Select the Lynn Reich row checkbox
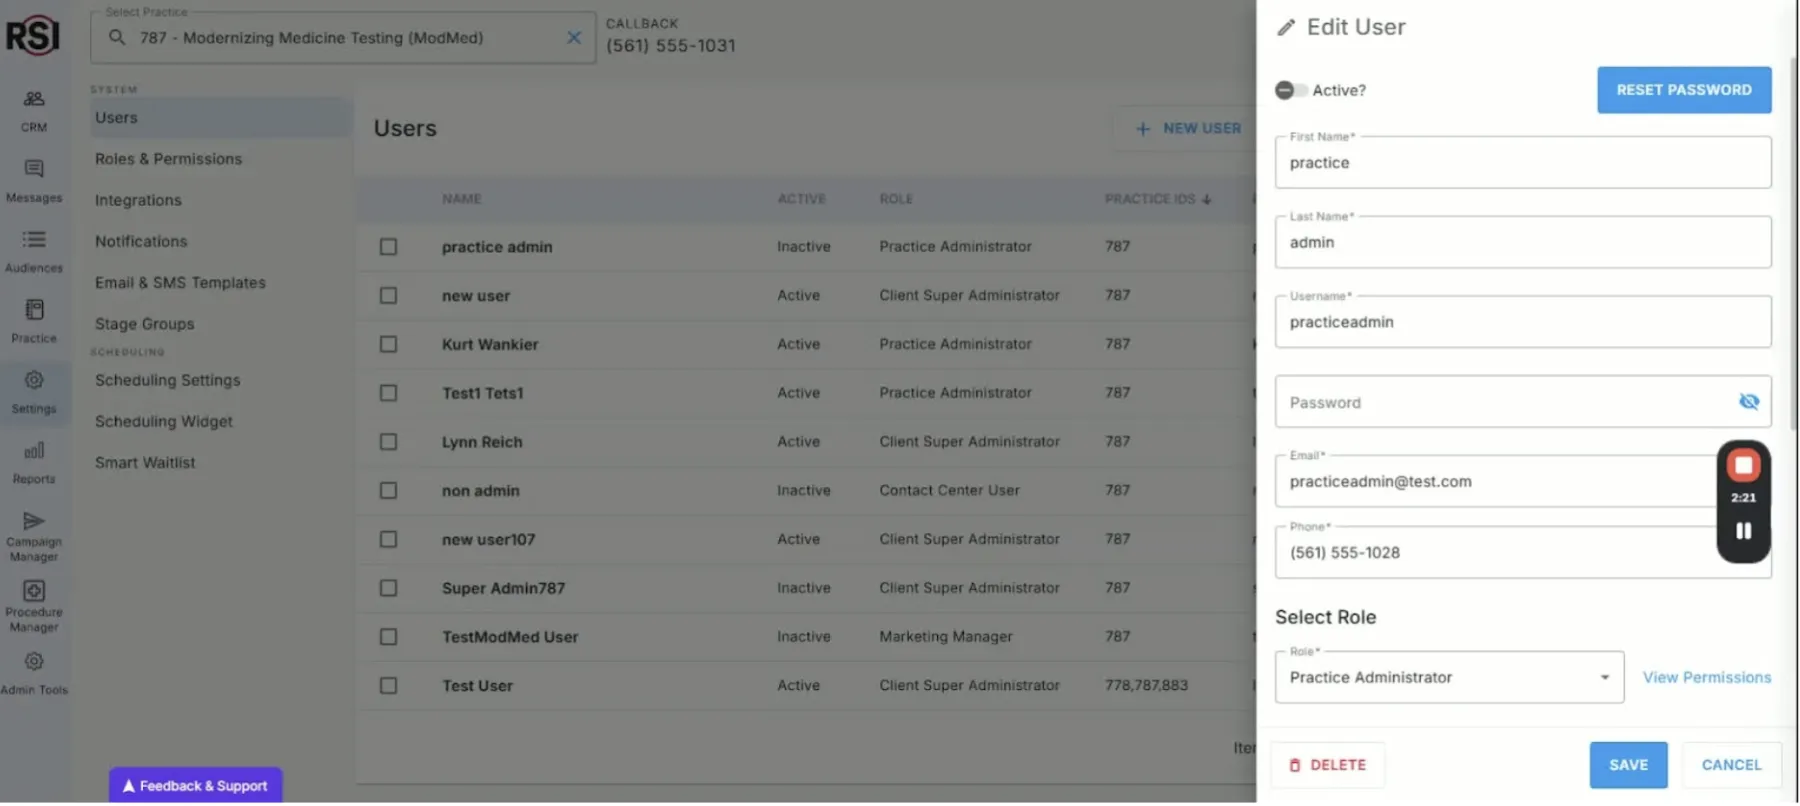 coord(388,442)
